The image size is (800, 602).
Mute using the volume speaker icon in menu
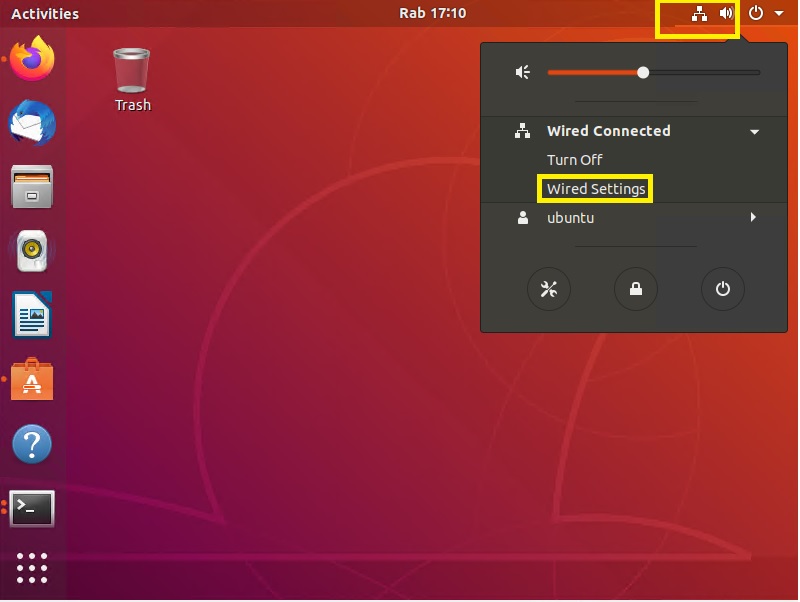click(x=521, y=72)
